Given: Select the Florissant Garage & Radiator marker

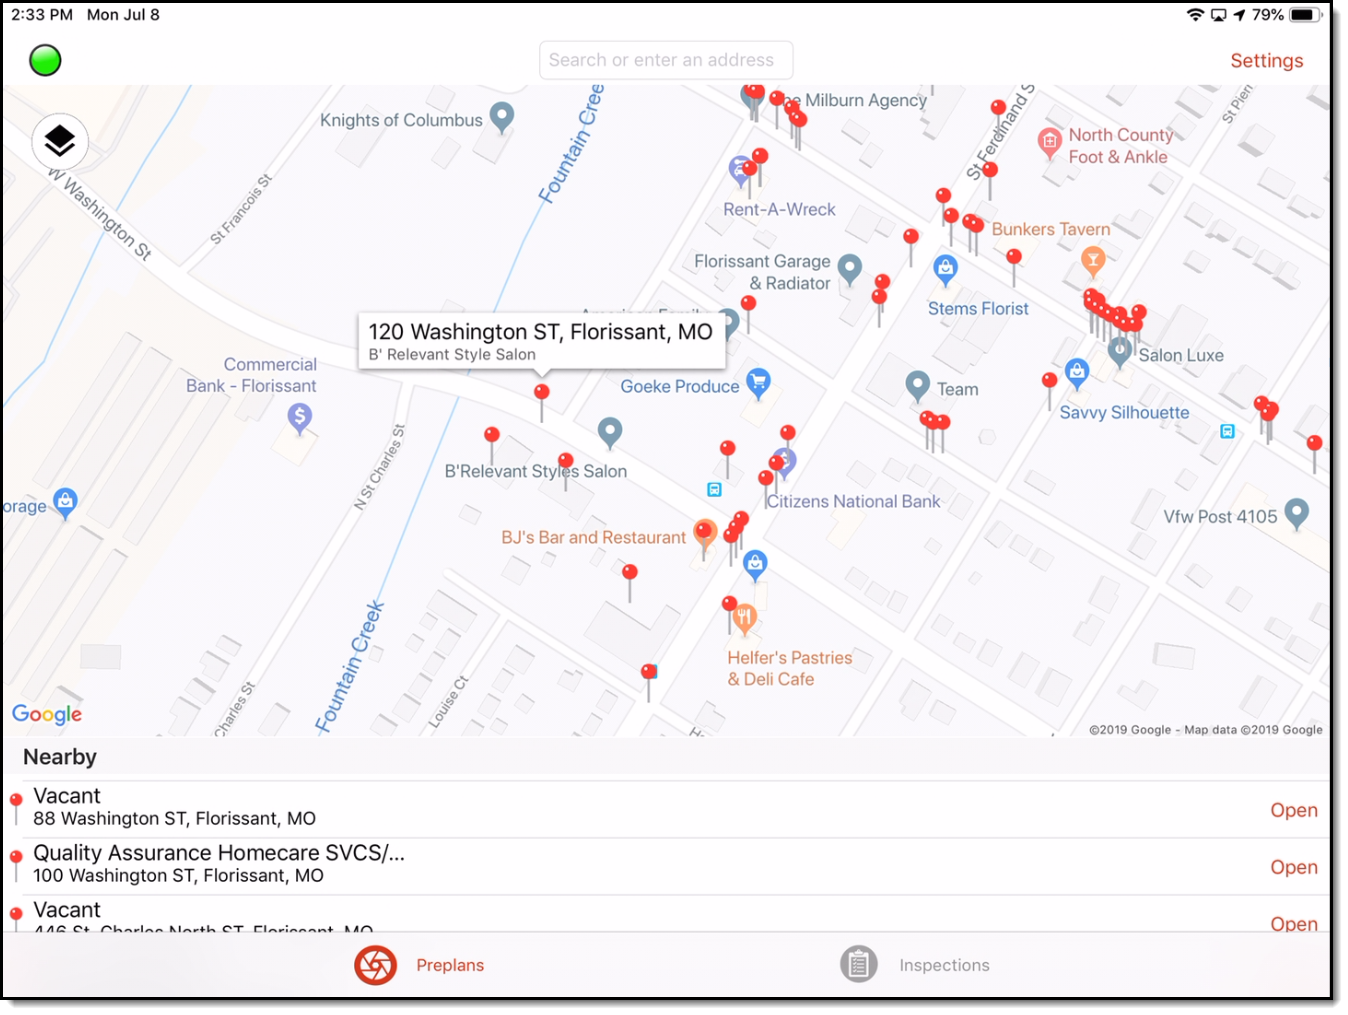Looking at the screenshot, I should click(x=849, y=268).
